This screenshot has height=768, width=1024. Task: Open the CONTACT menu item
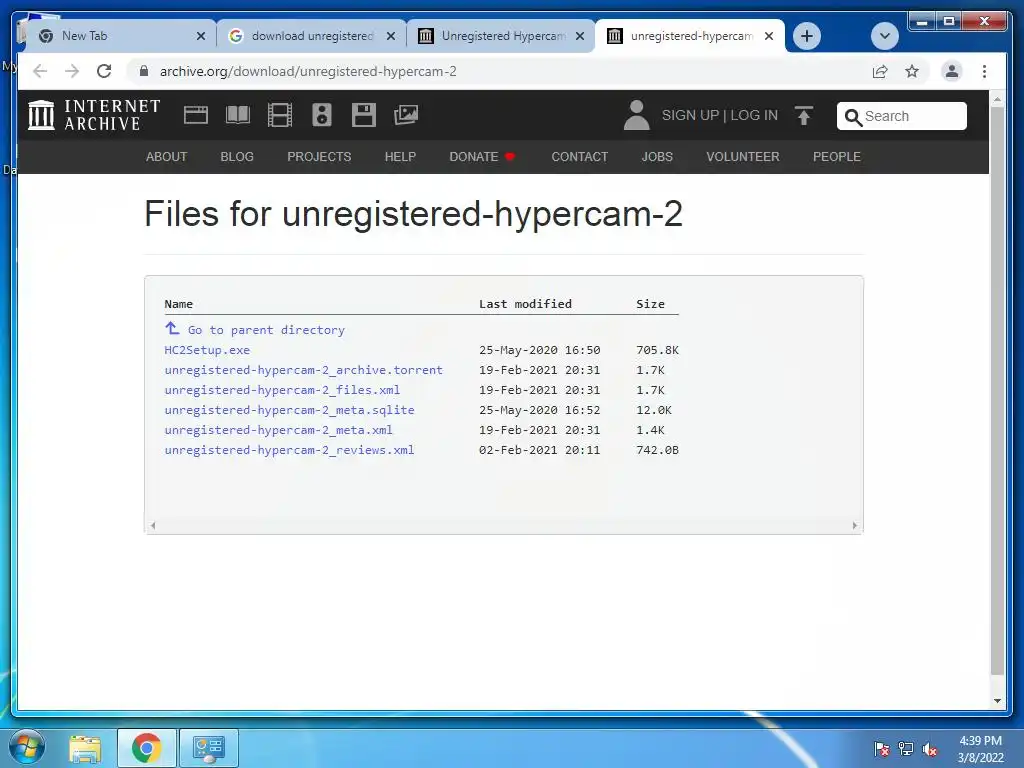(x=579, y=157)
